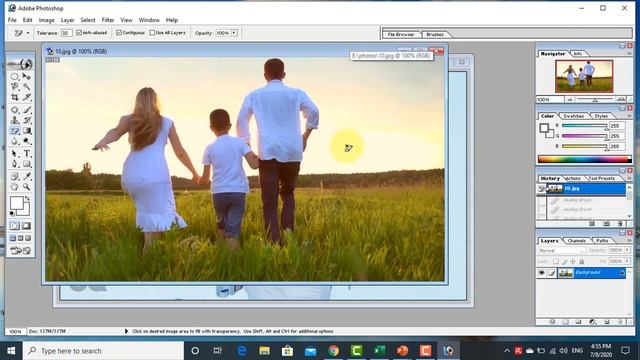Select the Path Selection tool
Viewport: 640px width, 360px height.
tap(15, 154)
